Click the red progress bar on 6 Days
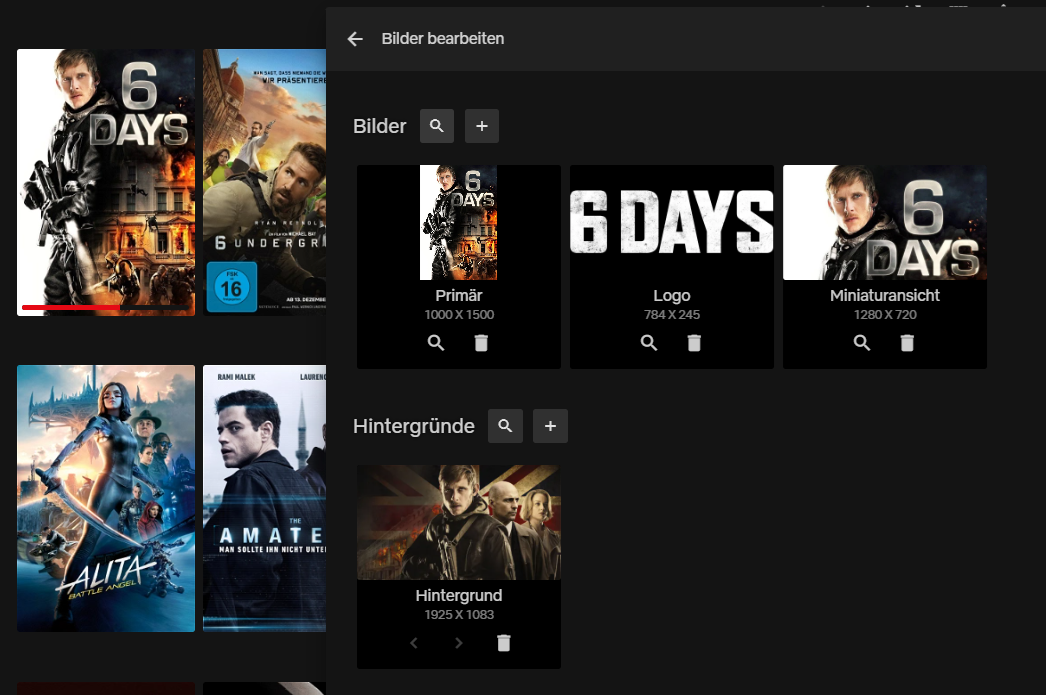 [x=70, y=307]
